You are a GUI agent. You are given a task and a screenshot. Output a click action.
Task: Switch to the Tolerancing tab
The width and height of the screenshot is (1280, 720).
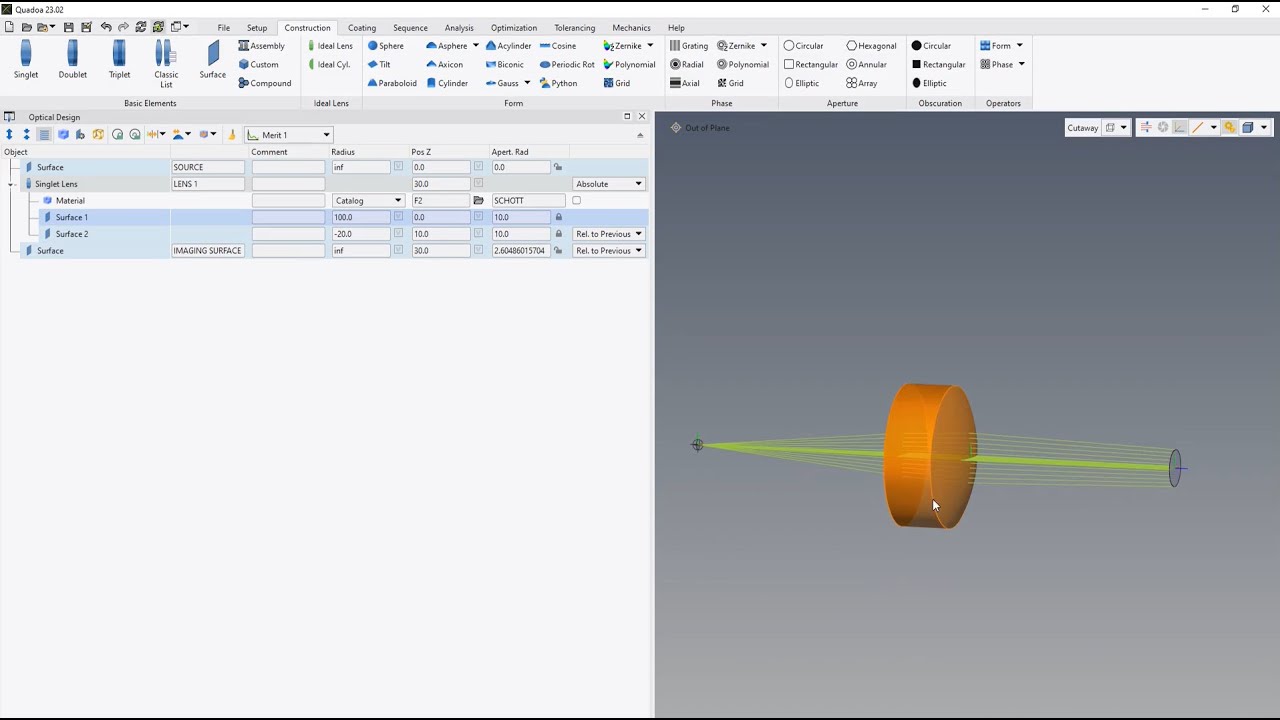(x=574, y=28)
